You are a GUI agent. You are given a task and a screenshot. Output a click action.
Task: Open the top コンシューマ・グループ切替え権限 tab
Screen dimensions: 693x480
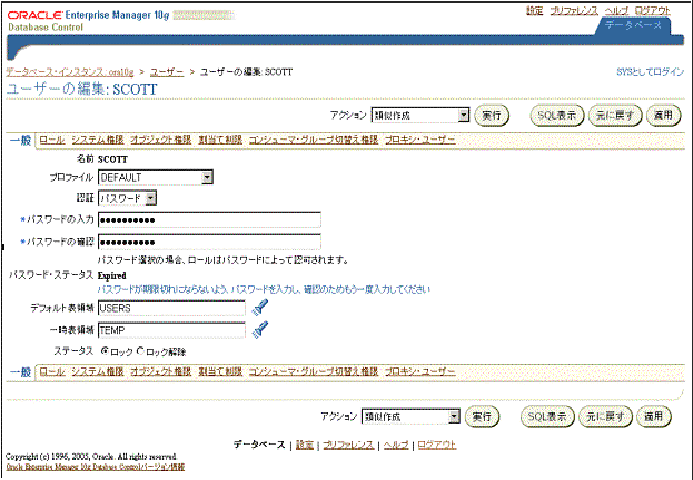click(x=313, y=140)
